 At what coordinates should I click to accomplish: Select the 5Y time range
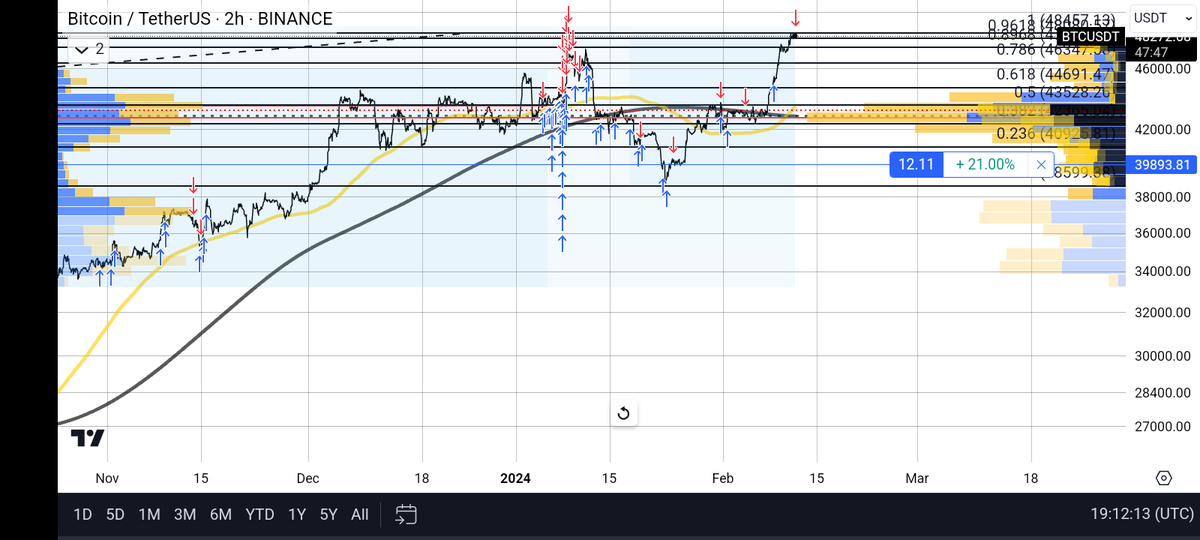[328, 515]
